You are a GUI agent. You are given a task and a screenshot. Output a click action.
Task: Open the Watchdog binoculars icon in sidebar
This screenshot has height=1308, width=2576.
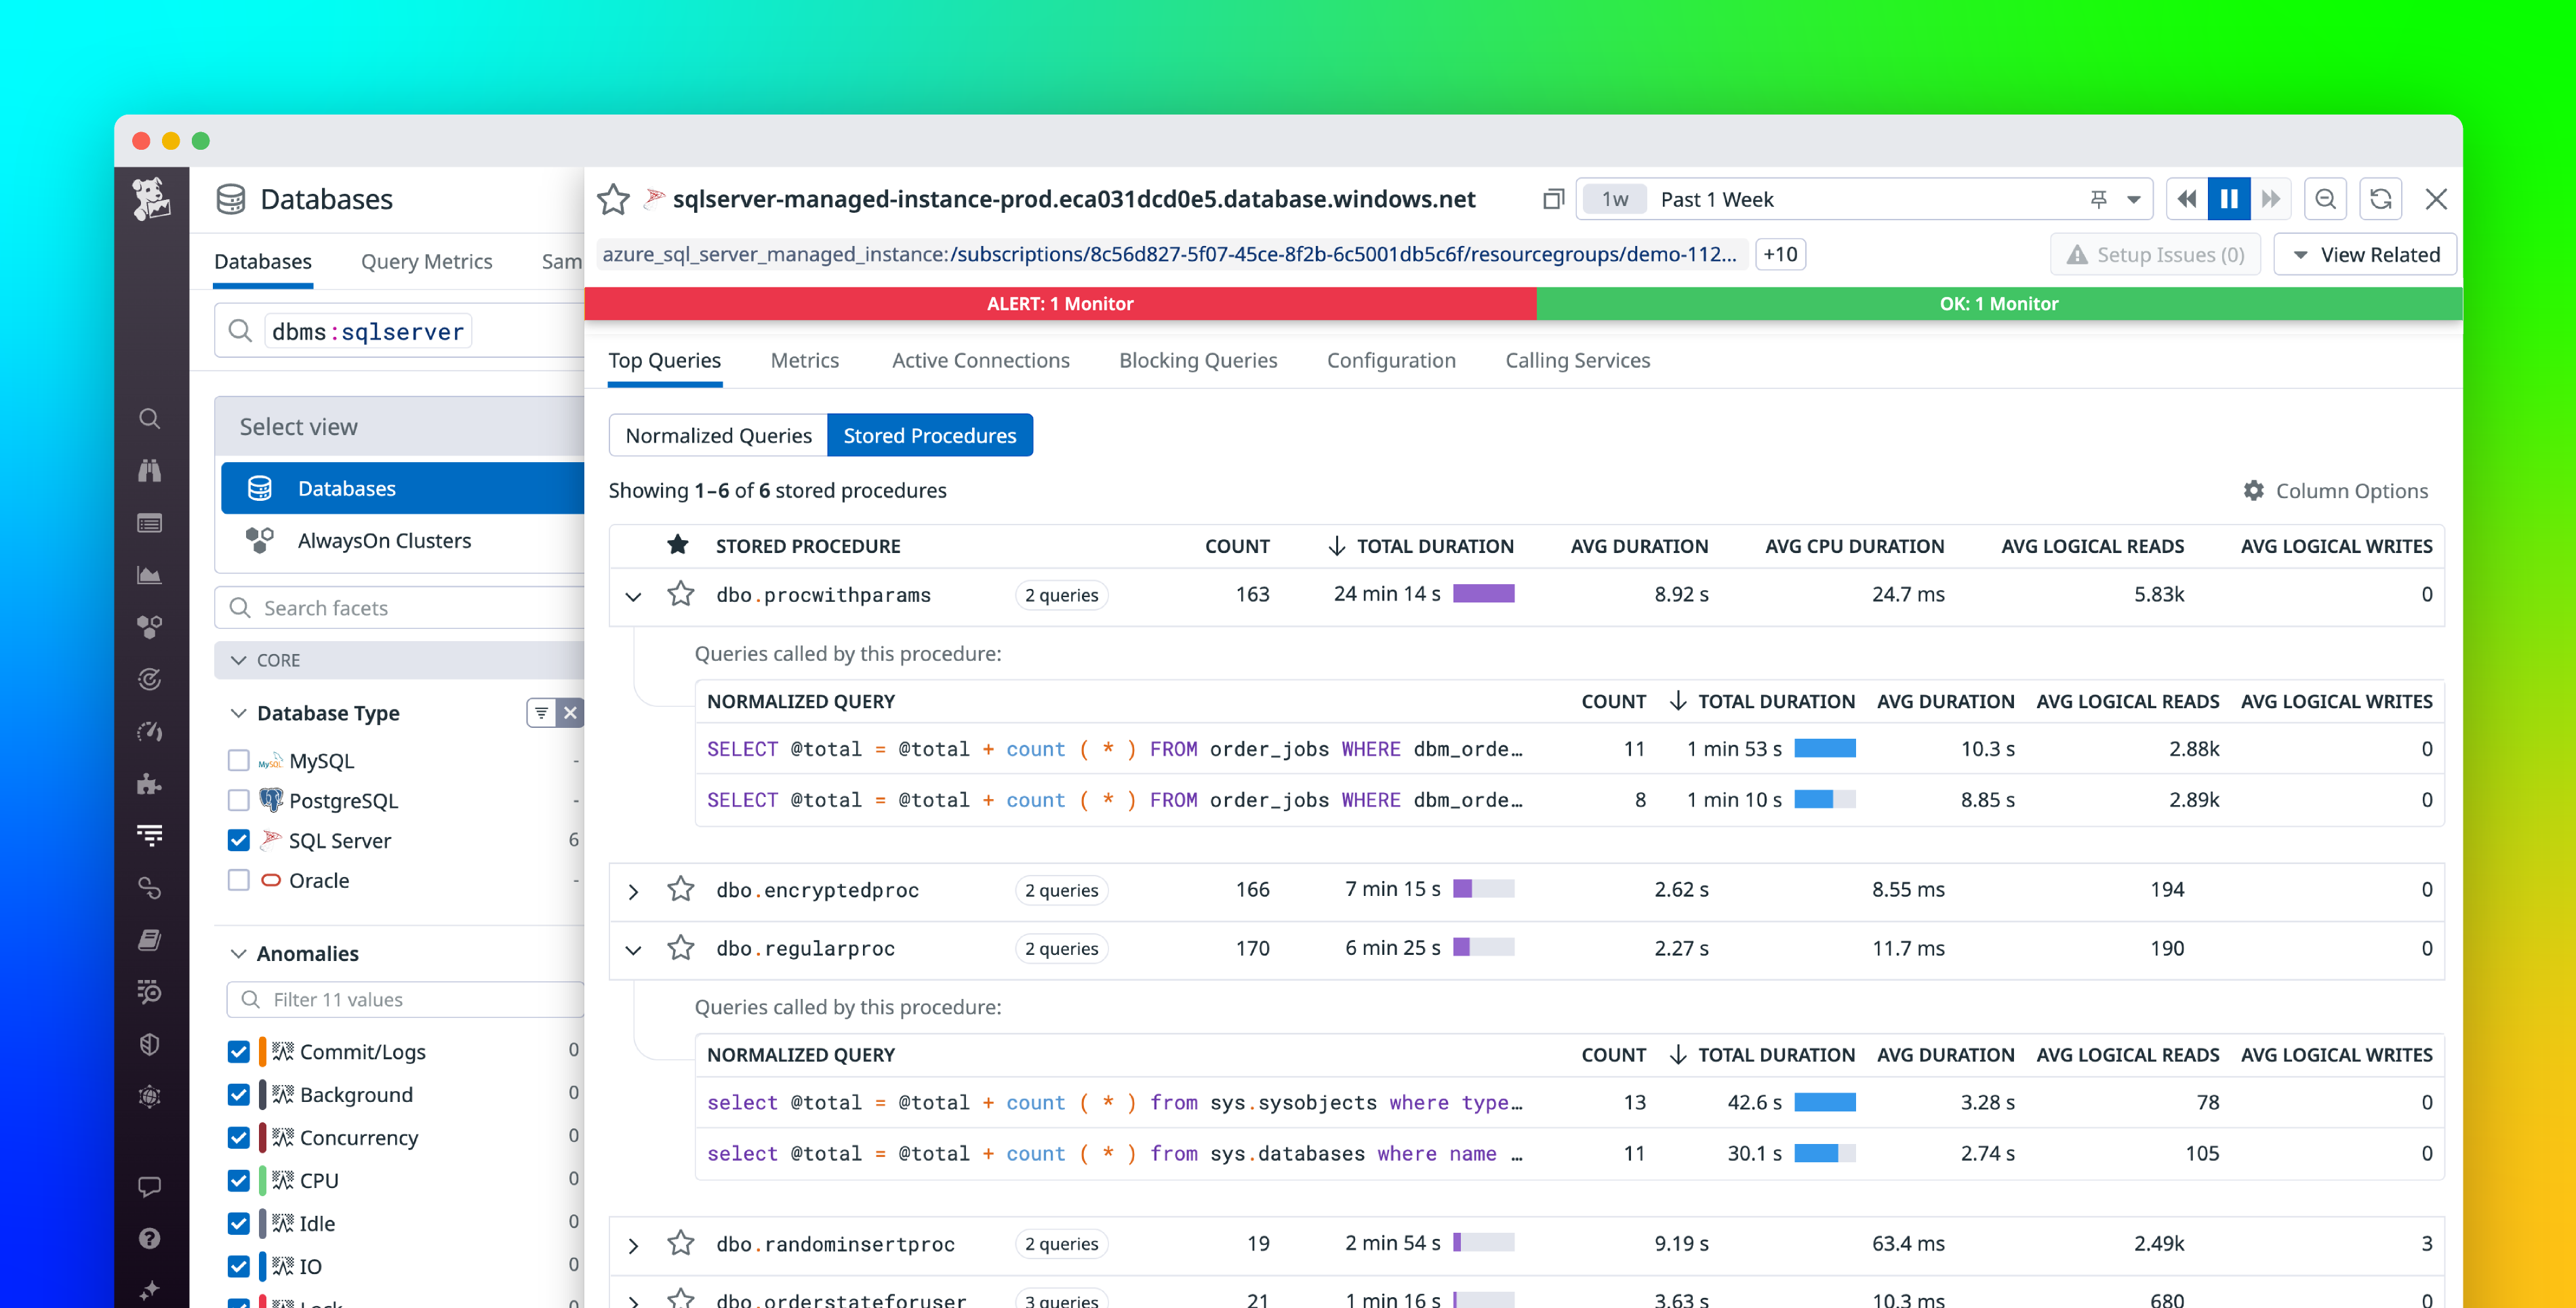pyautogui.click(x=150, y=470)
